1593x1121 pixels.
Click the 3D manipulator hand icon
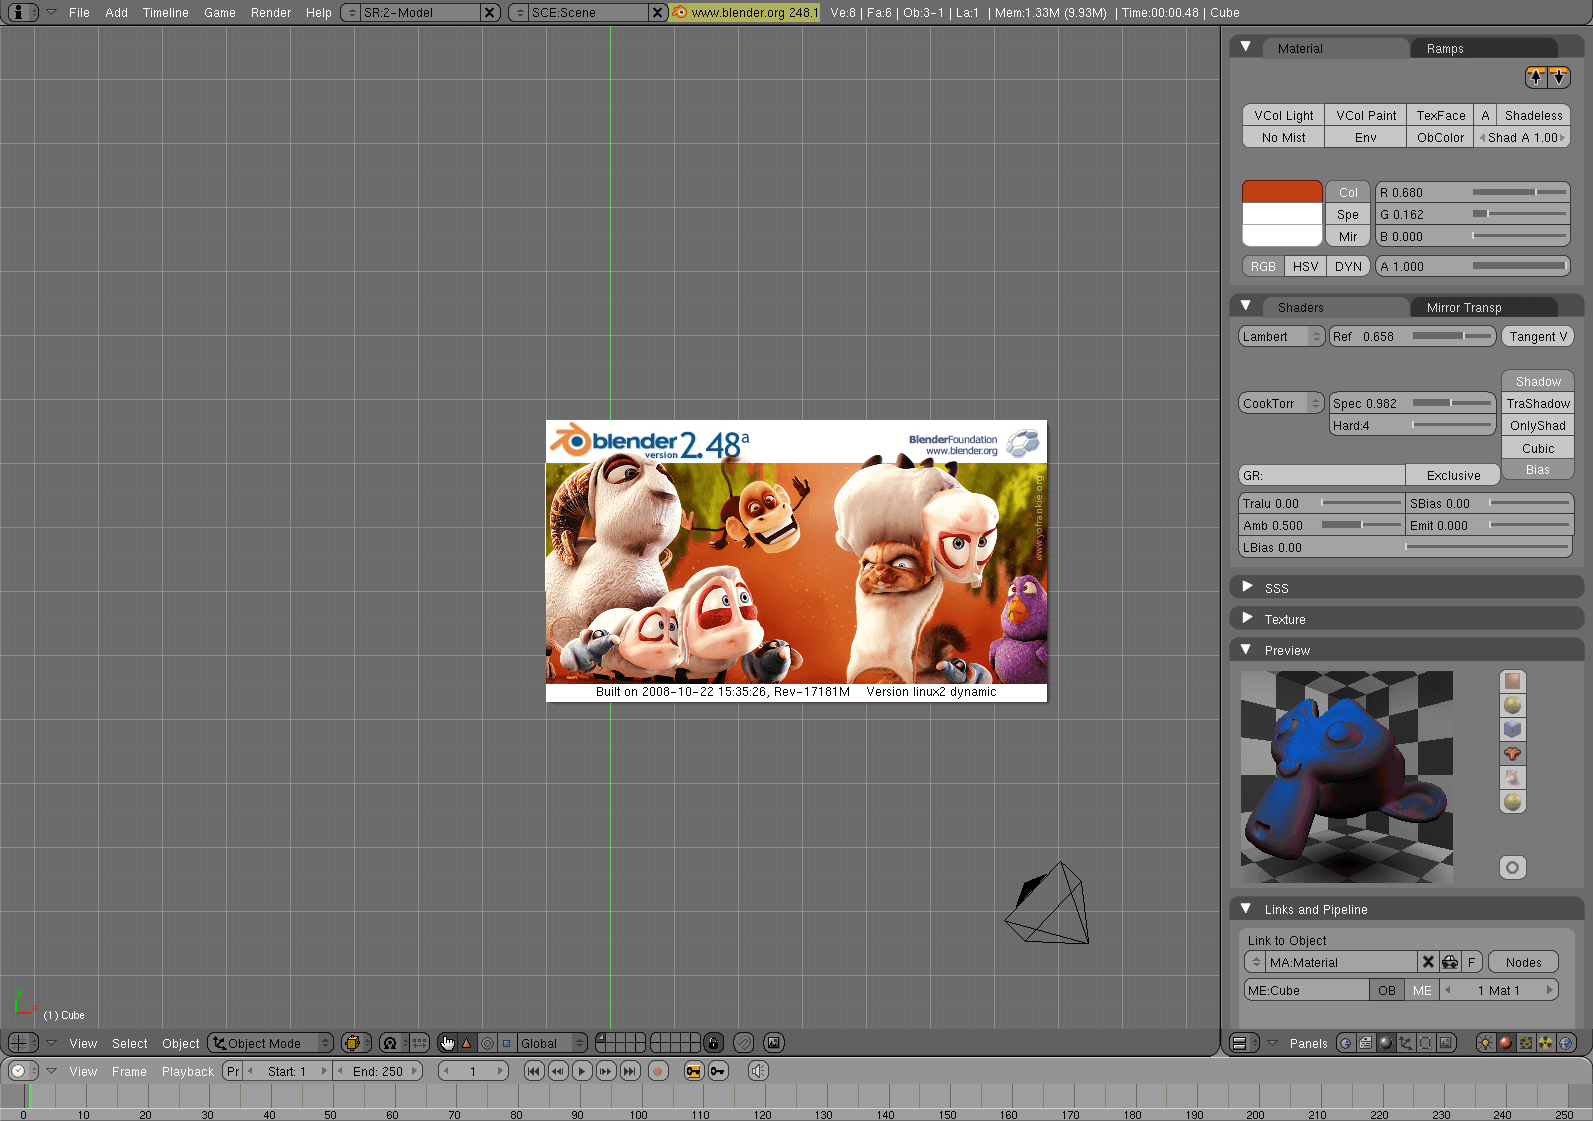pos(447,1043)
